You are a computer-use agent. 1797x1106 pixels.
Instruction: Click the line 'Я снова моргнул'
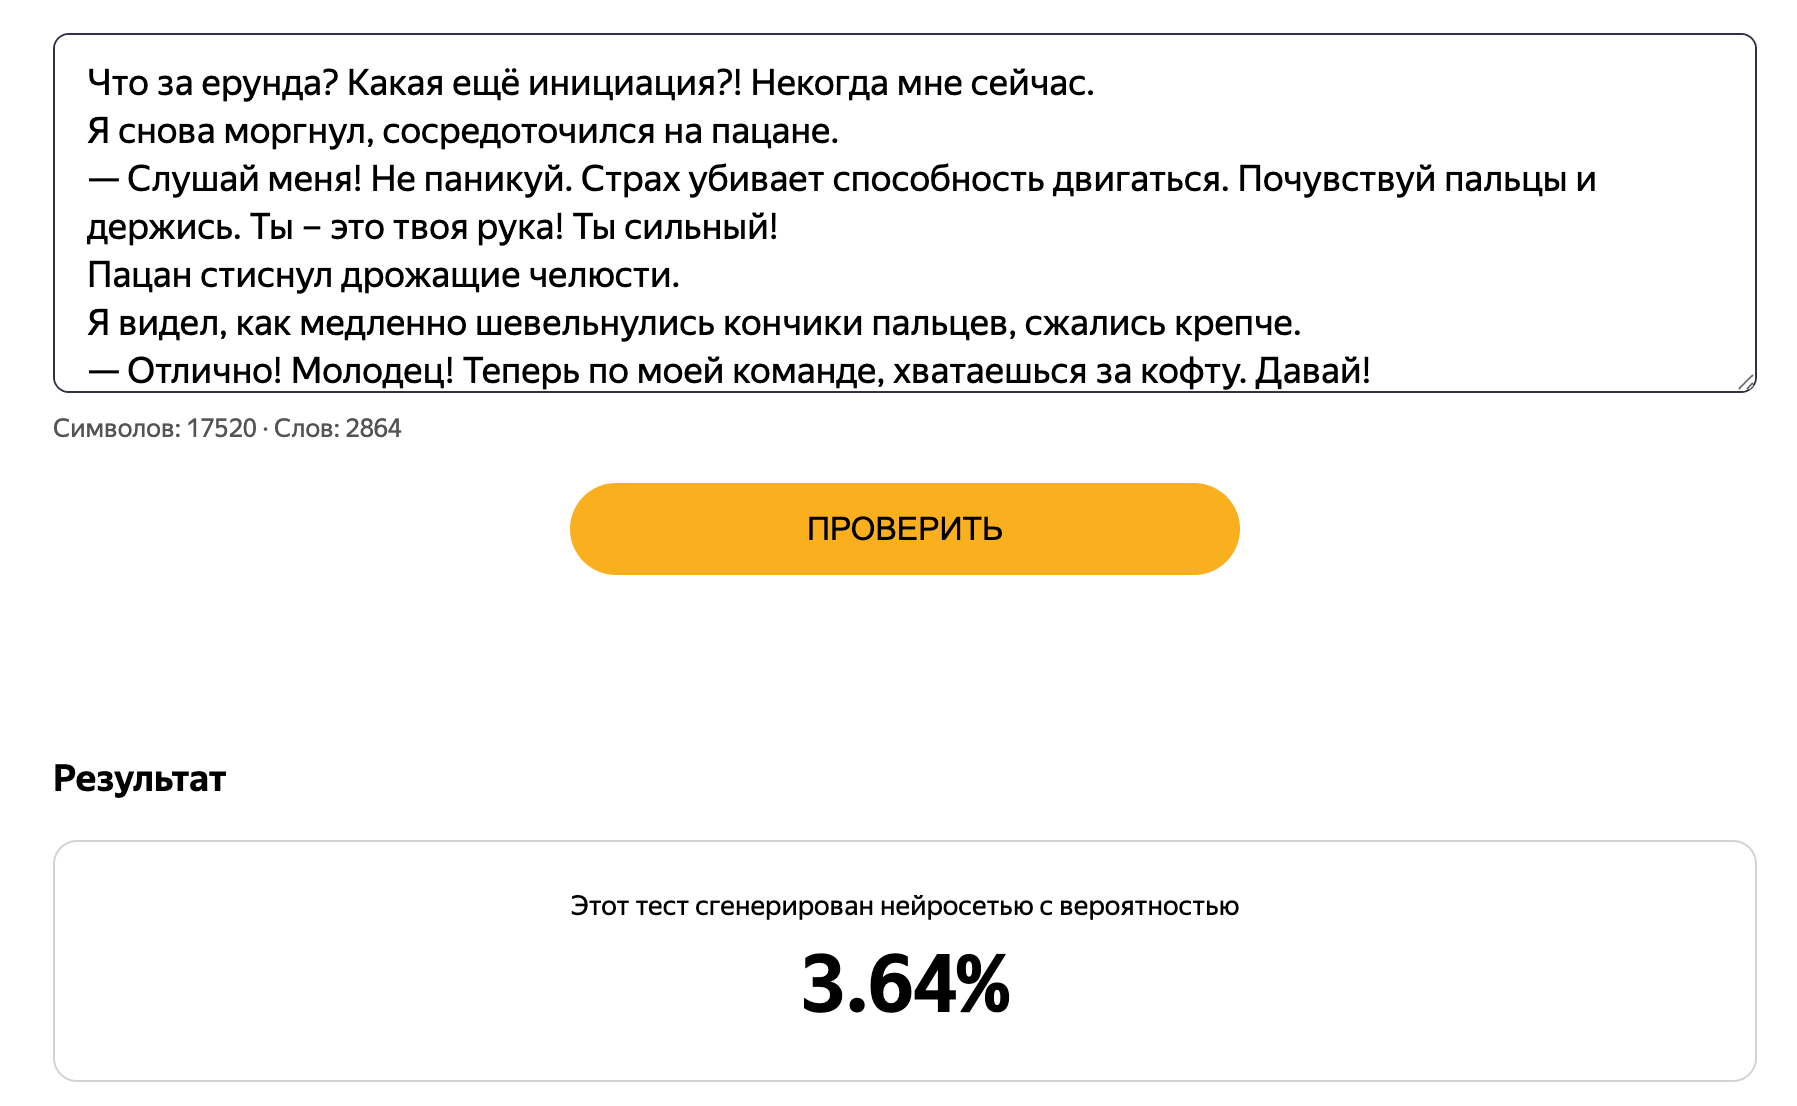coord(462,131)
